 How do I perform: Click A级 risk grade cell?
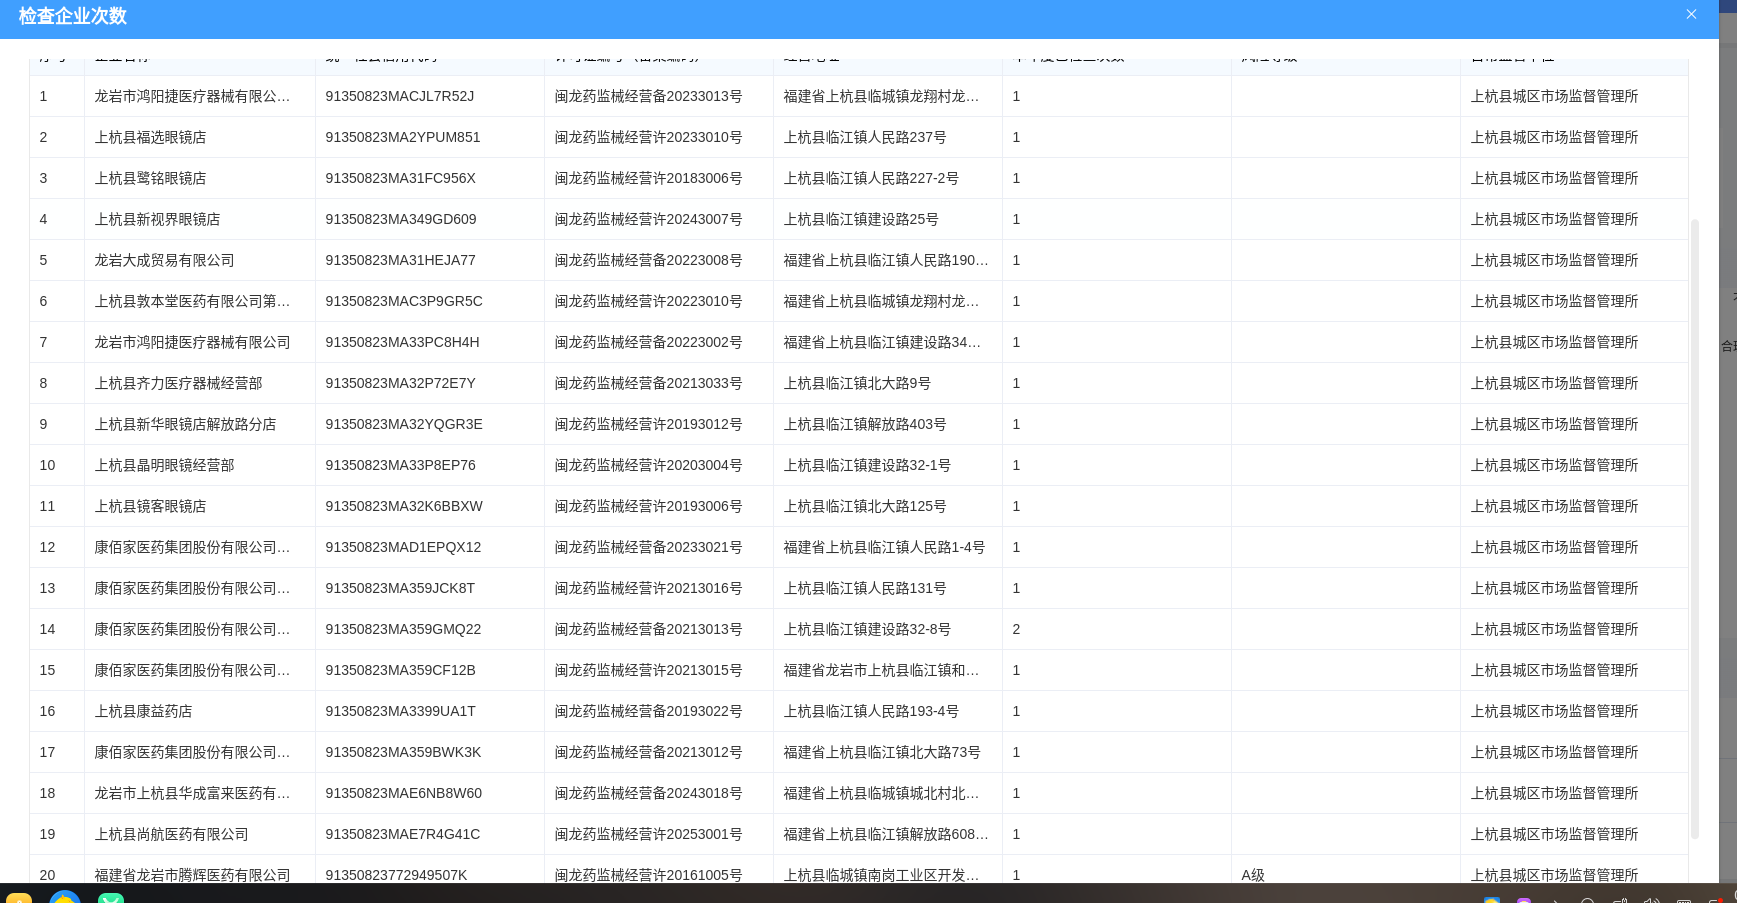[1253, 875]
